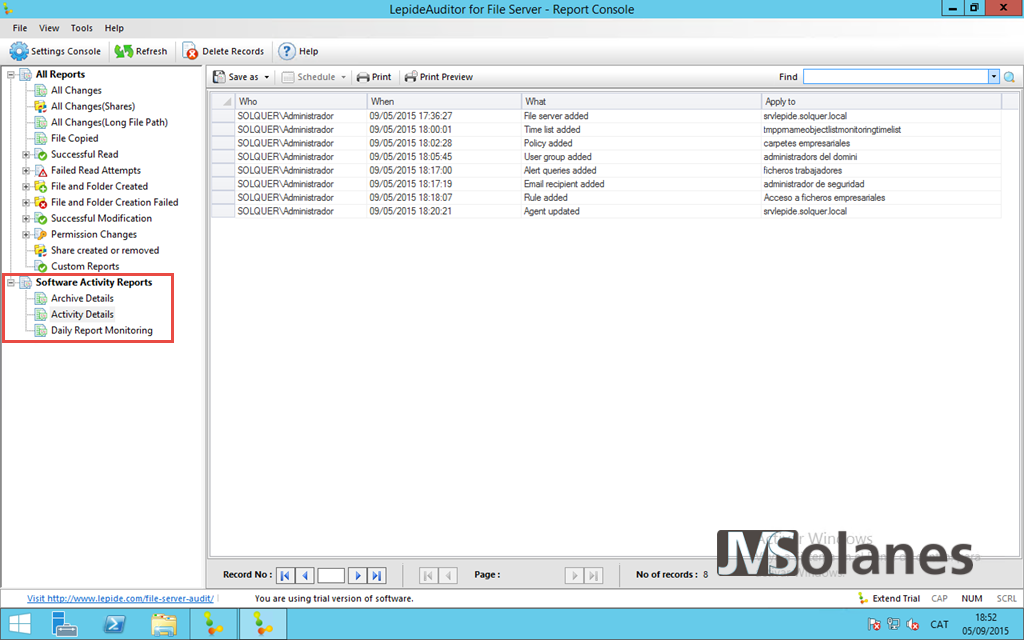Click the Print printer icon
Screen dimensions: 1024x640
point(363,77)
